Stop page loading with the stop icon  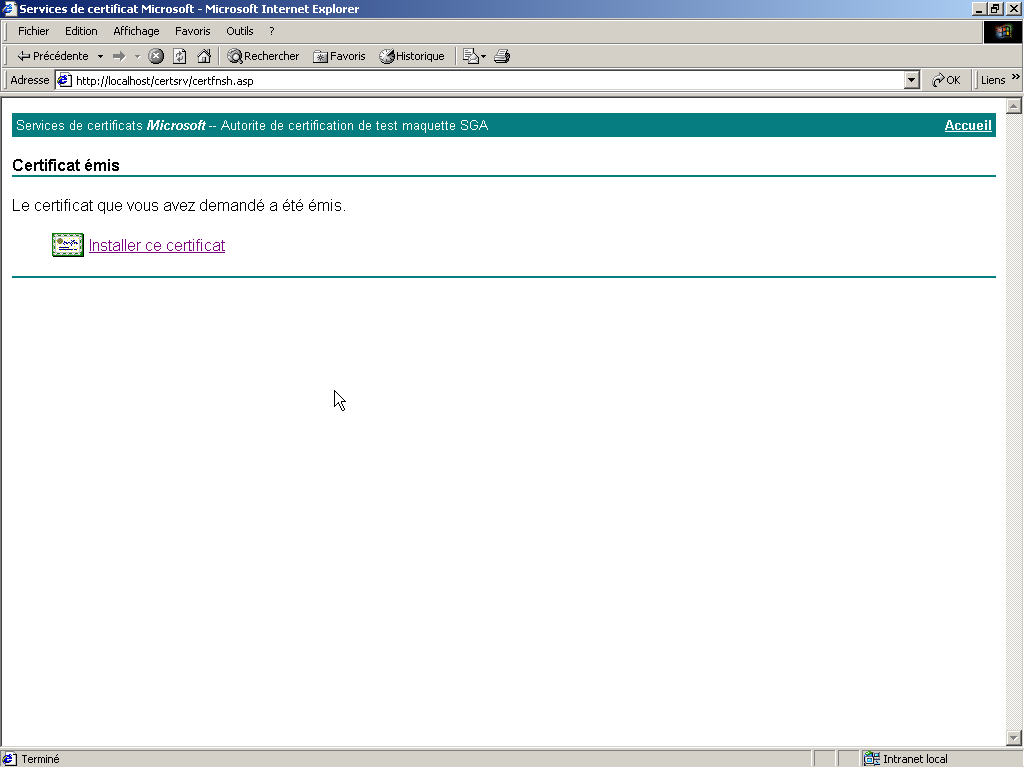155,56
